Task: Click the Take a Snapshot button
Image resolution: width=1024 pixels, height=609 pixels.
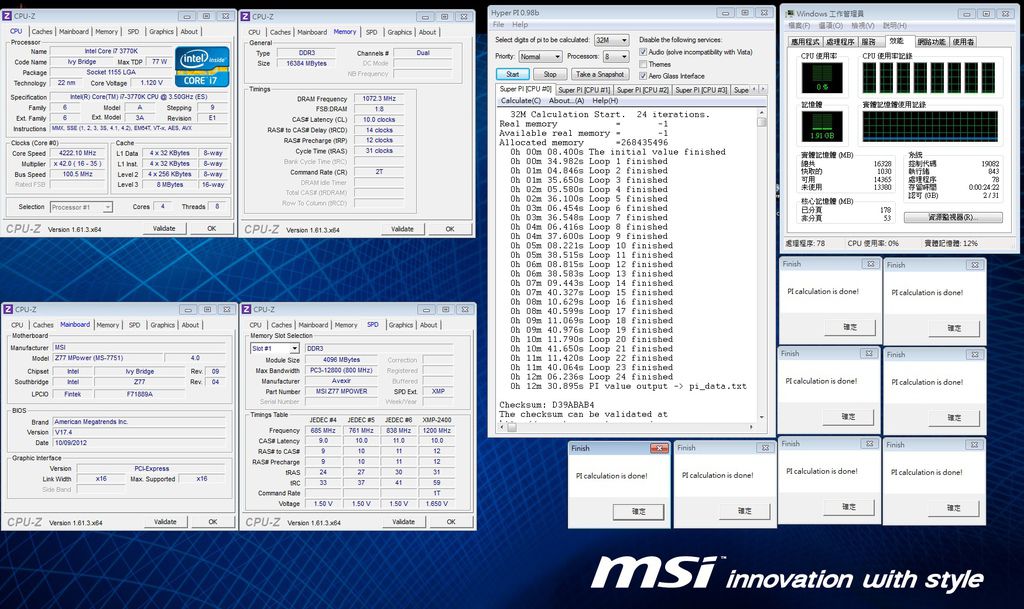Action: tap(600, 74)
